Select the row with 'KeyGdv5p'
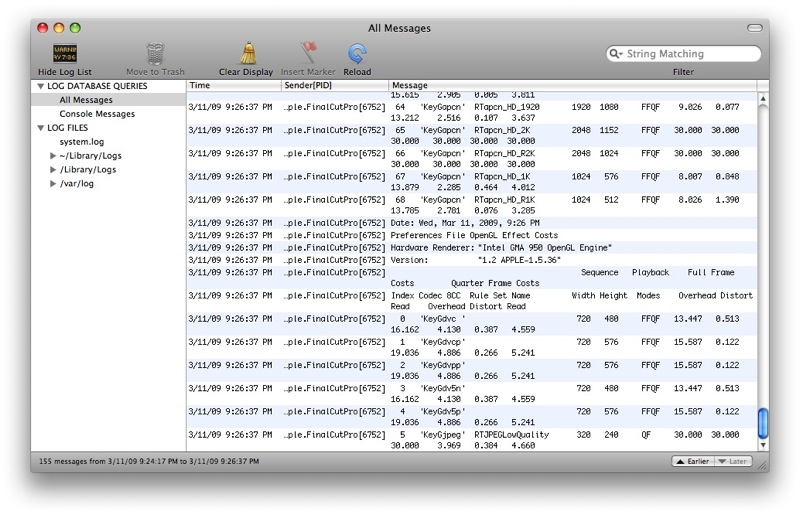Image resolution: width=800 pixels, height=515 pixels. tap(472, 417)
